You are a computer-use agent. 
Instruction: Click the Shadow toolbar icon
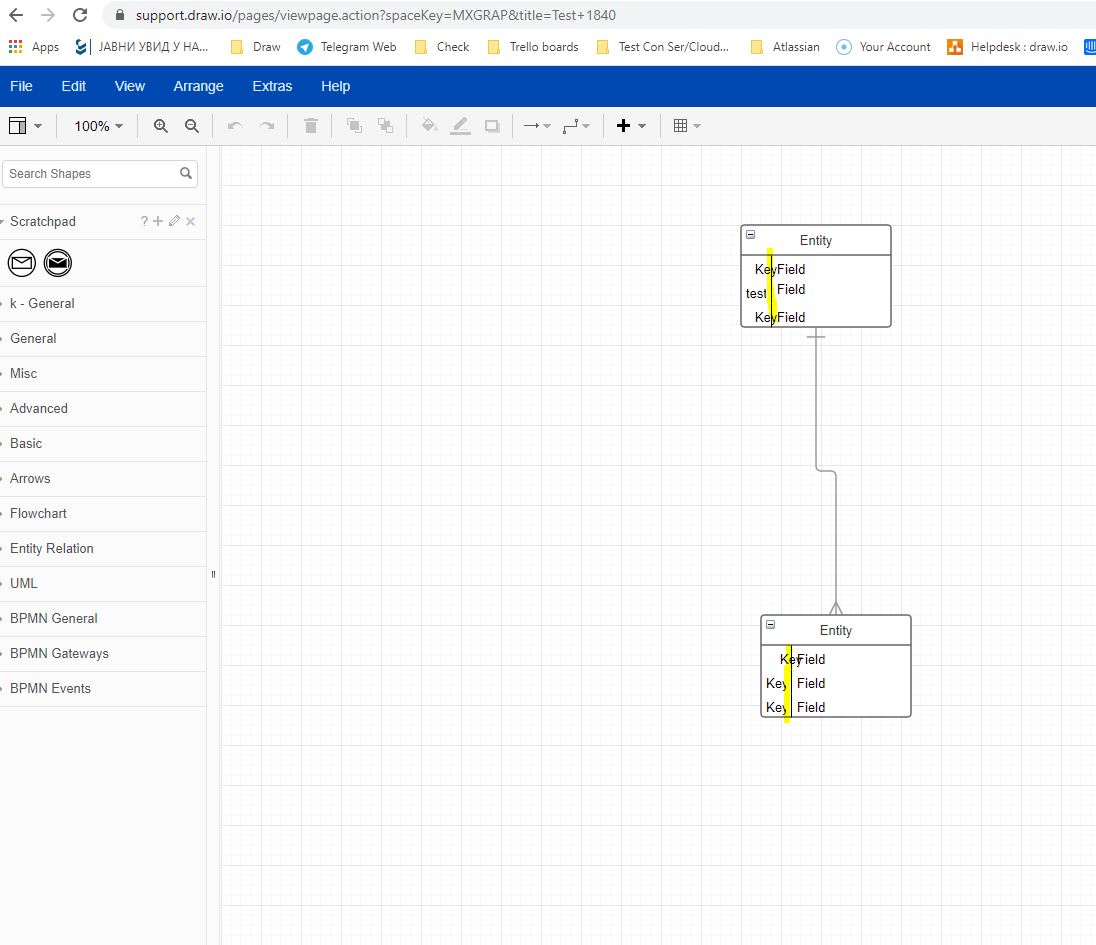point(491,125)
